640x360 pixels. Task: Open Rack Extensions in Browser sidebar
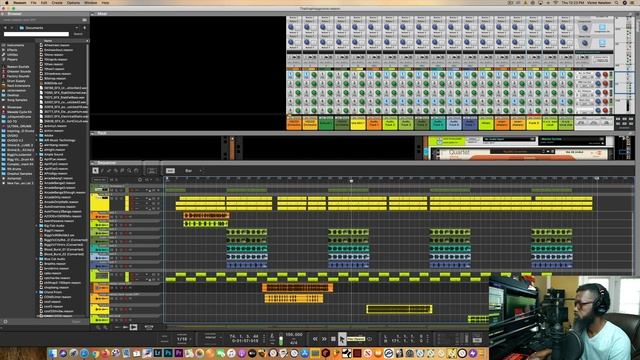tap(18, 86)
